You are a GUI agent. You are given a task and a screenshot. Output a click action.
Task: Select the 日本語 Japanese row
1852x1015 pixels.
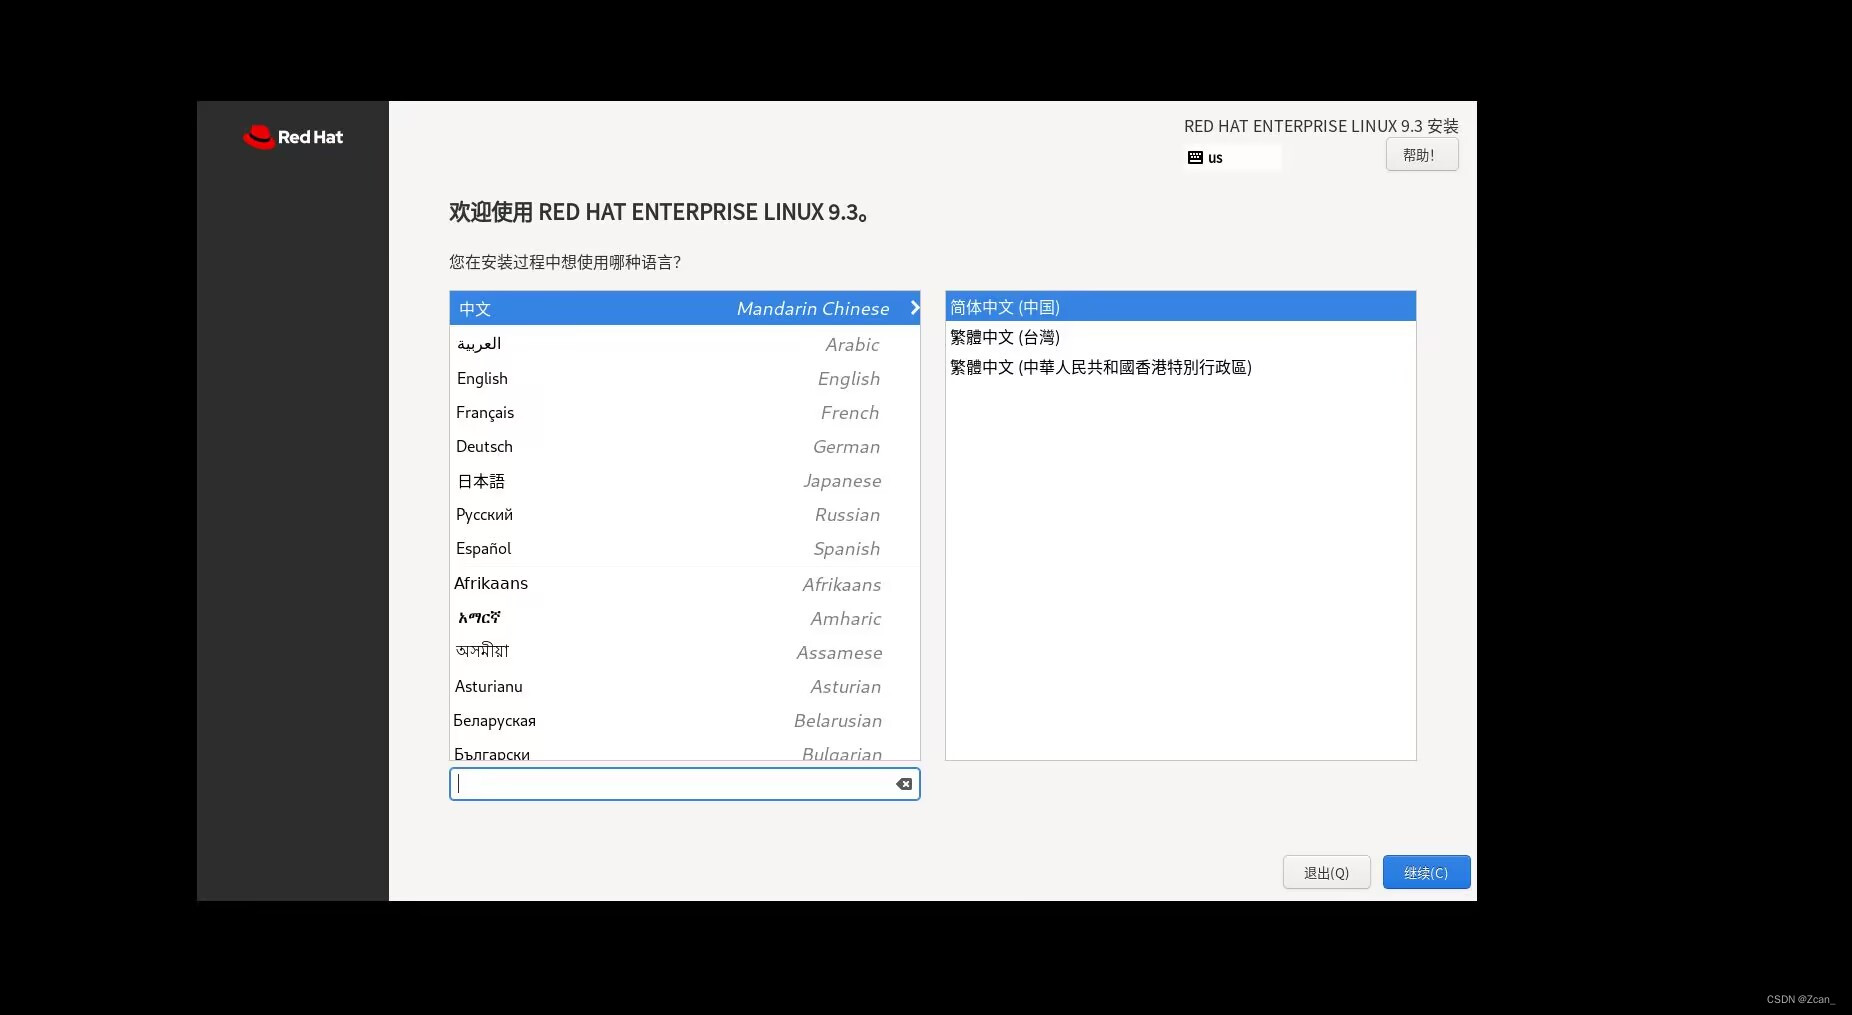click(685, 480)
